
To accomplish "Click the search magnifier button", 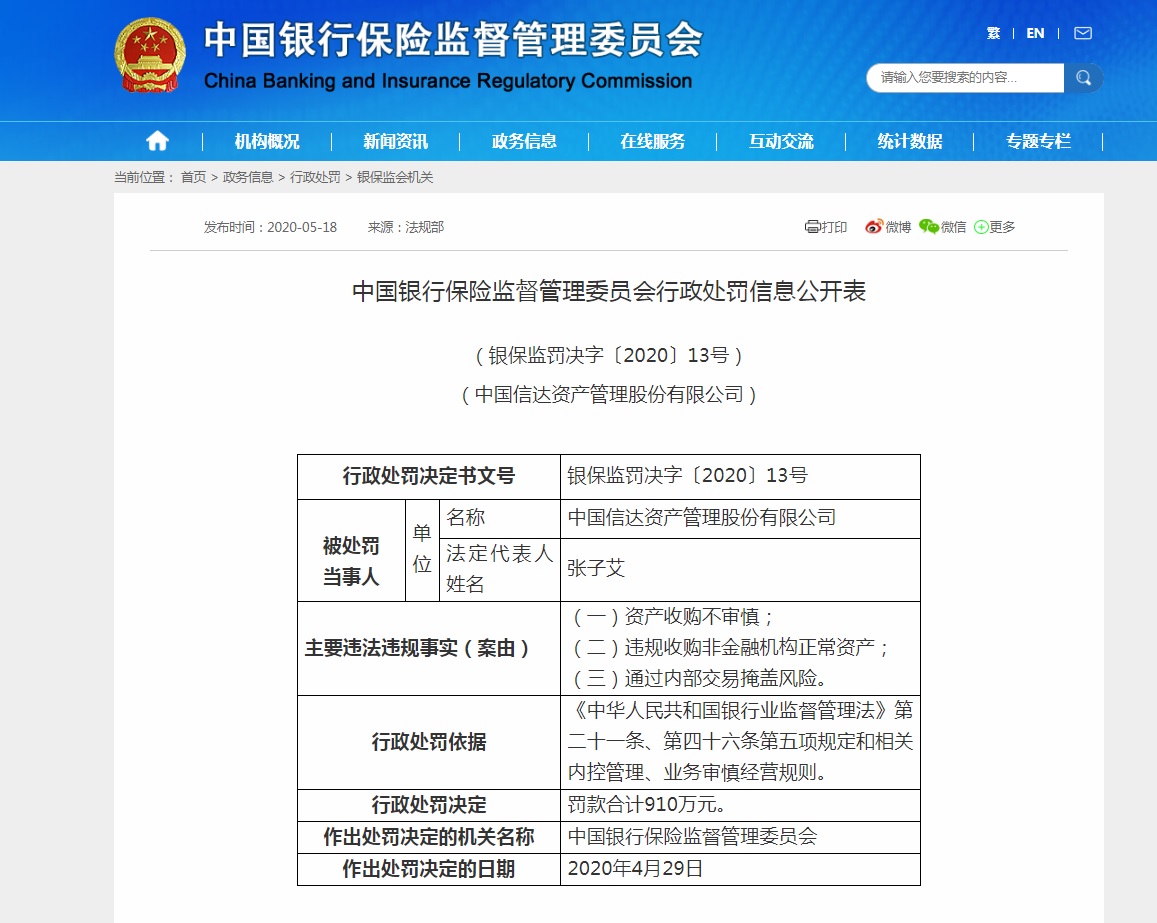I will [x=1083, y=77].
